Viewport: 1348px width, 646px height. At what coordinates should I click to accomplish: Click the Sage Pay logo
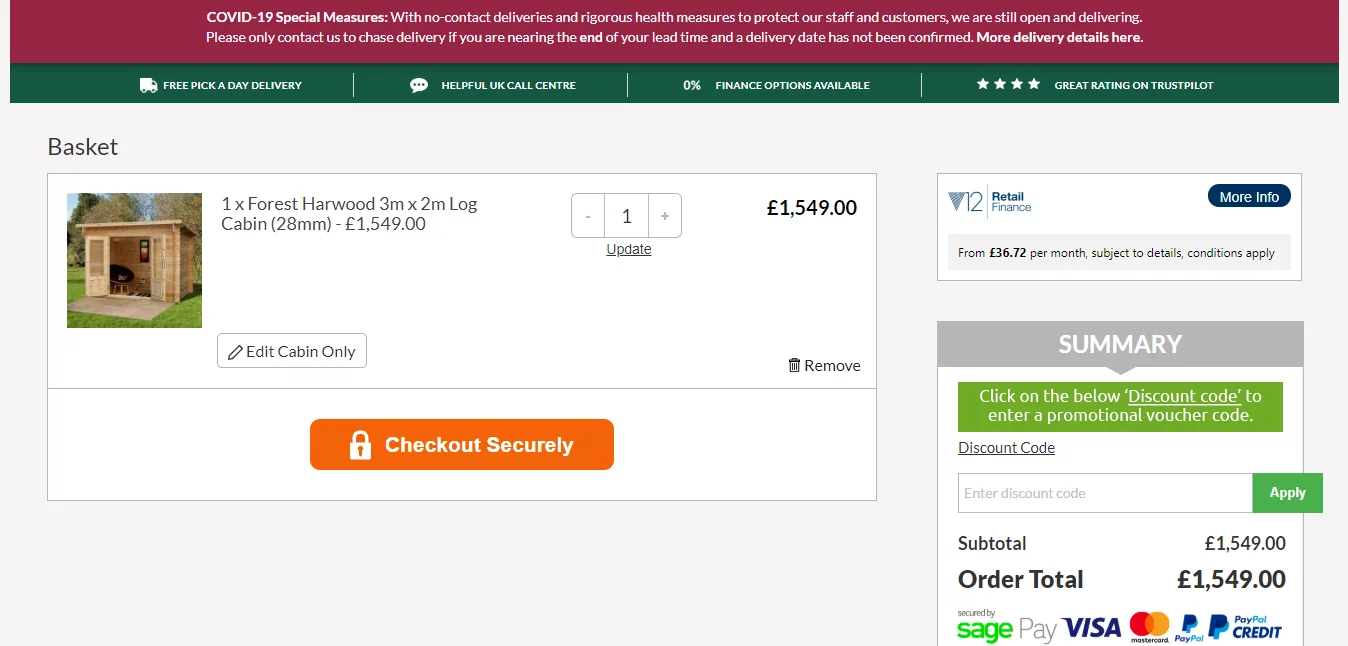[1006, 627]
